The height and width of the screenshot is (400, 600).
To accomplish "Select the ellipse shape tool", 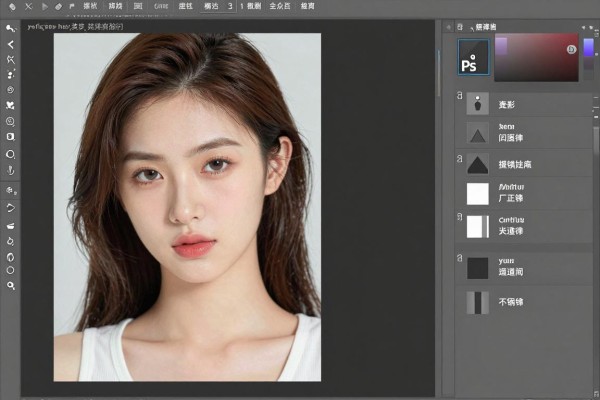I will tap(11, 154).
